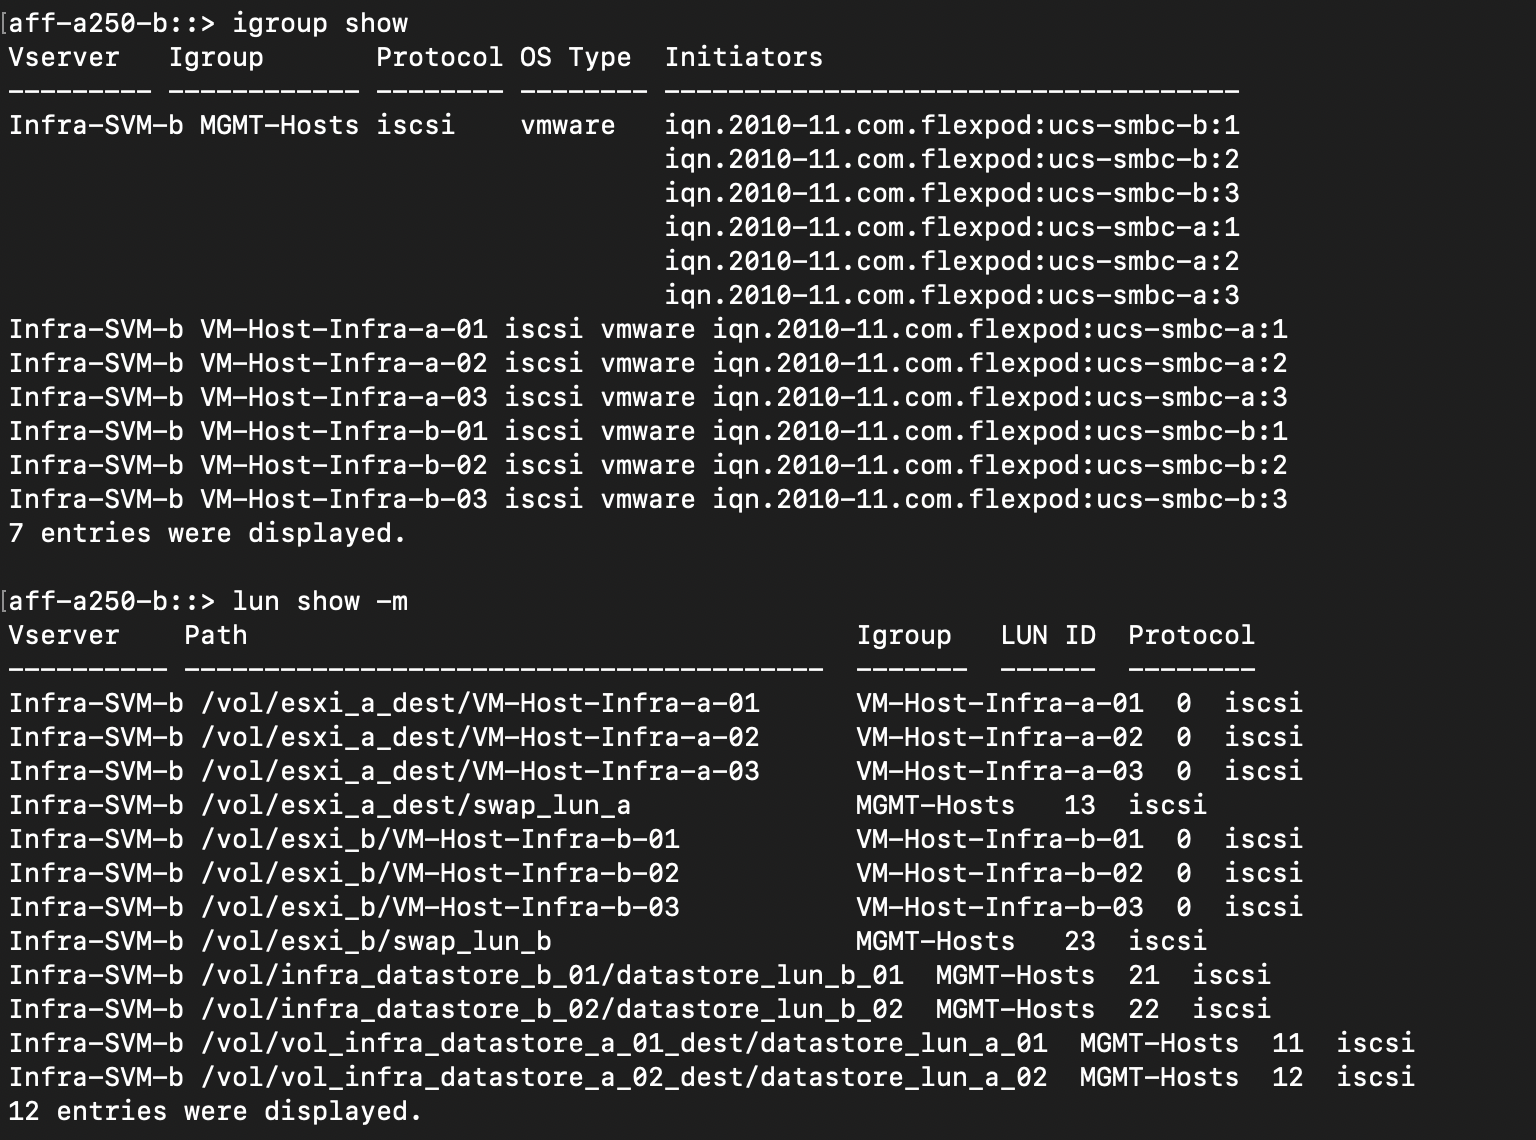Click LUN ID value 21

[x=1143, y=975]
